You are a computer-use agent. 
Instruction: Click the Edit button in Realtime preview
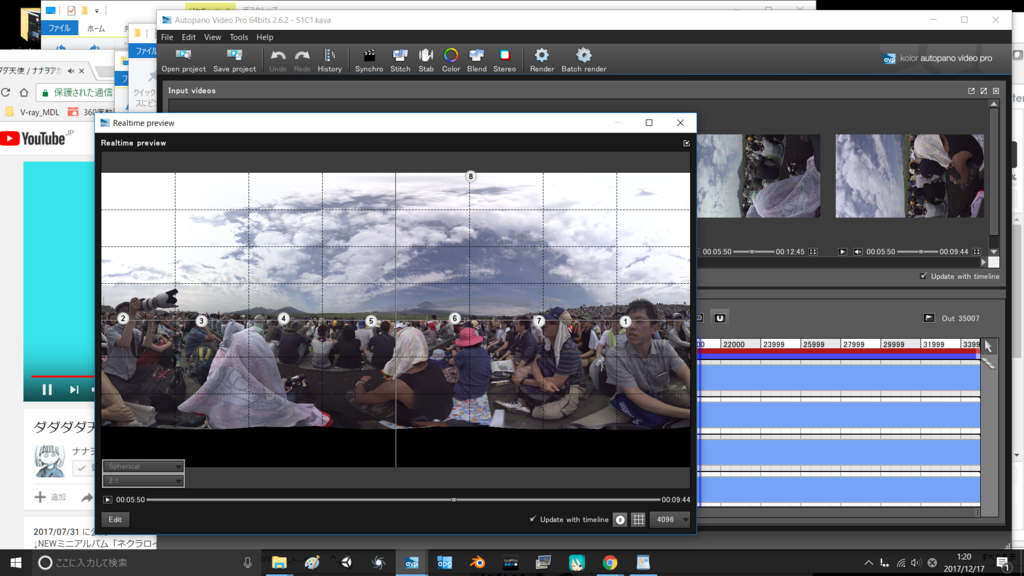point(115,520)
